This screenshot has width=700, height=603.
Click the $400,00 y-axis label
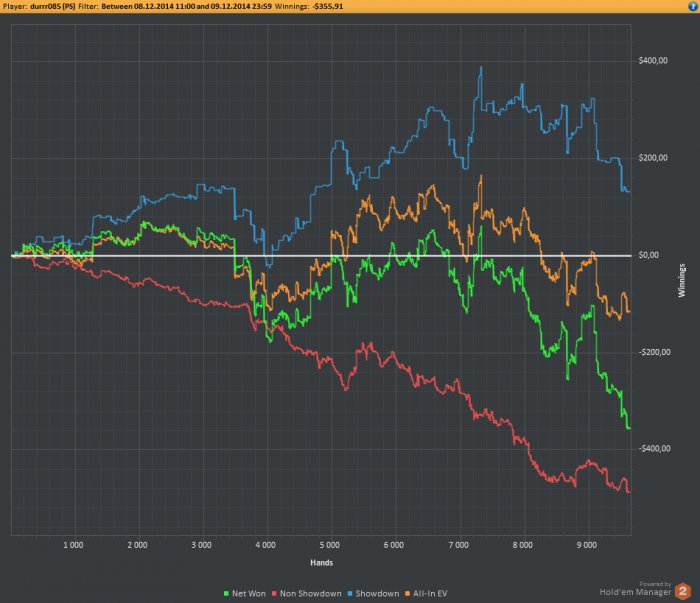[x=653, y=60]
